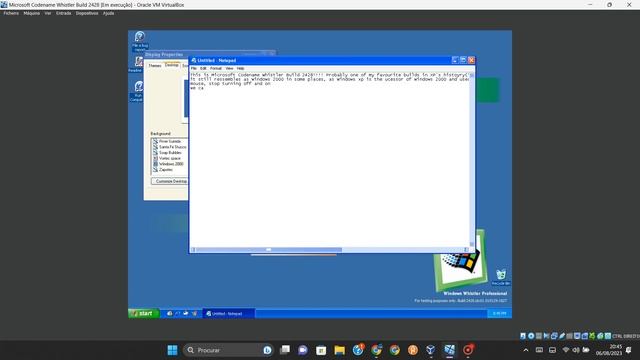This screenshot has width=640, height=360.
Task: Select the Readme desktop icon
Action: pos(137,64)
